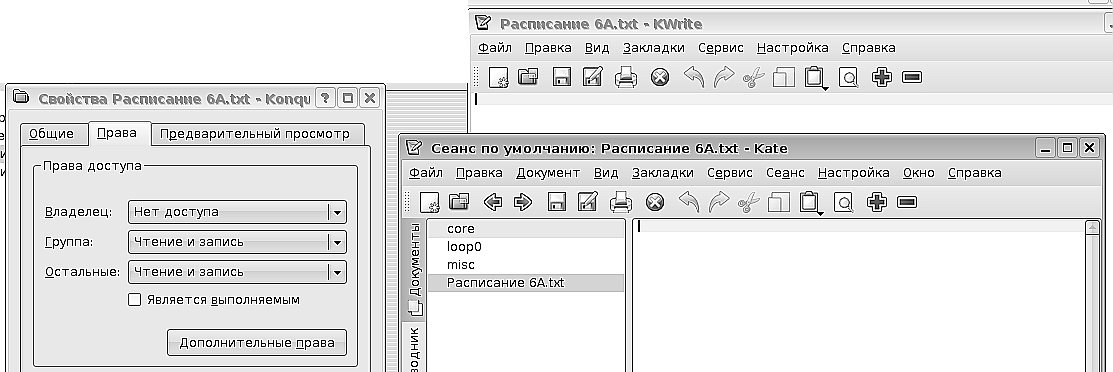Screen dimensions: 1113x372
Task: Select 'misc' in Kate documents list
Action: pyautogui.click(x=525, y=265)
